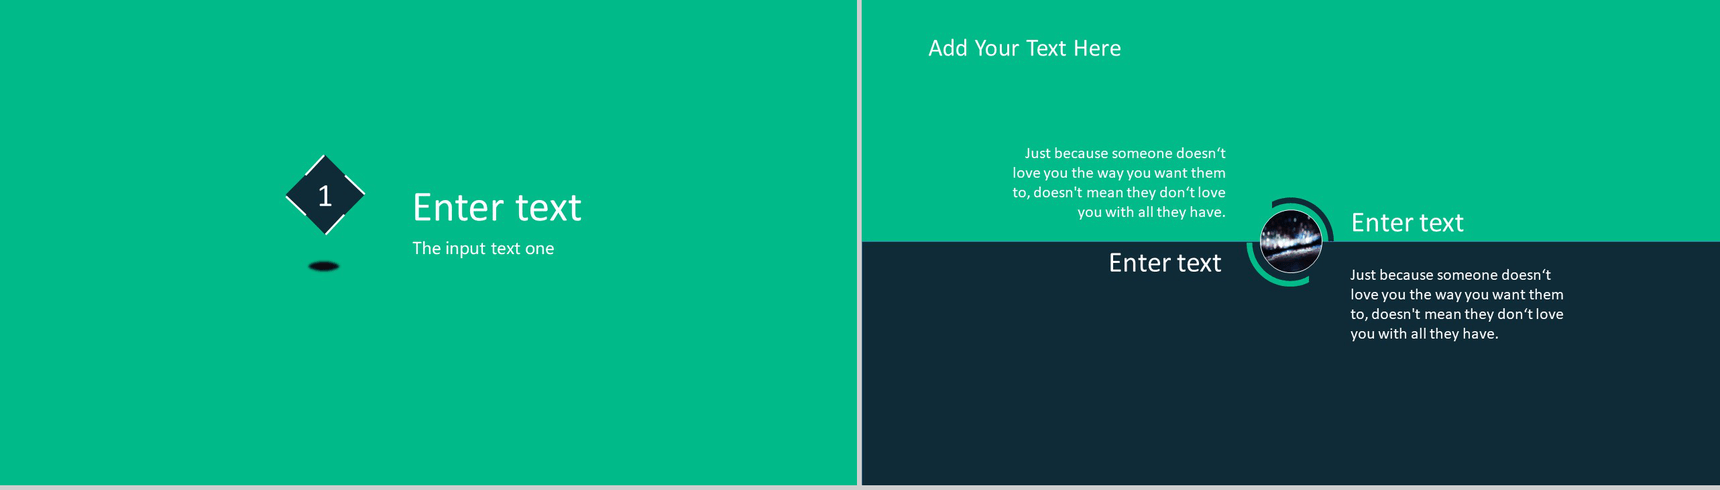Select the circular photo on the right slide
Image resolution: width=1720 pixels, height=490 pixels.
click(1290, 242)
